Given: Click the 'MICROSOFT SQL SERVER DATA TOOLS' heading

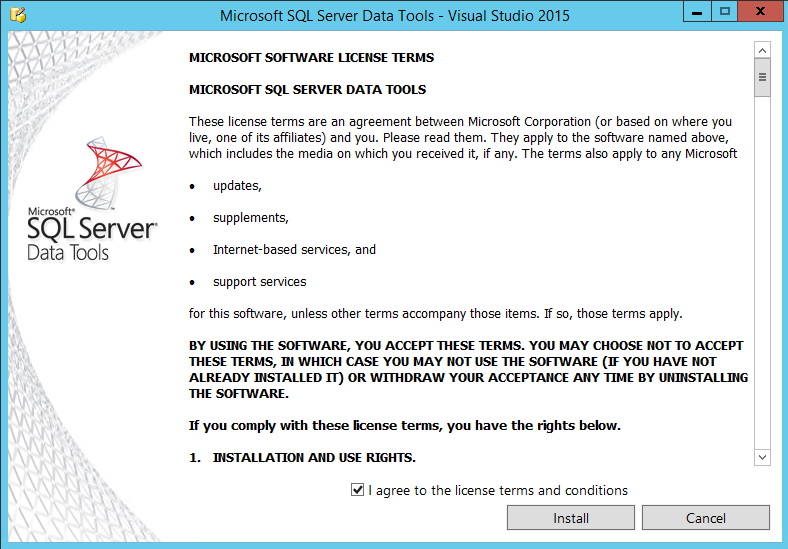Looking at the screenshot, I should tap(307, 89).
